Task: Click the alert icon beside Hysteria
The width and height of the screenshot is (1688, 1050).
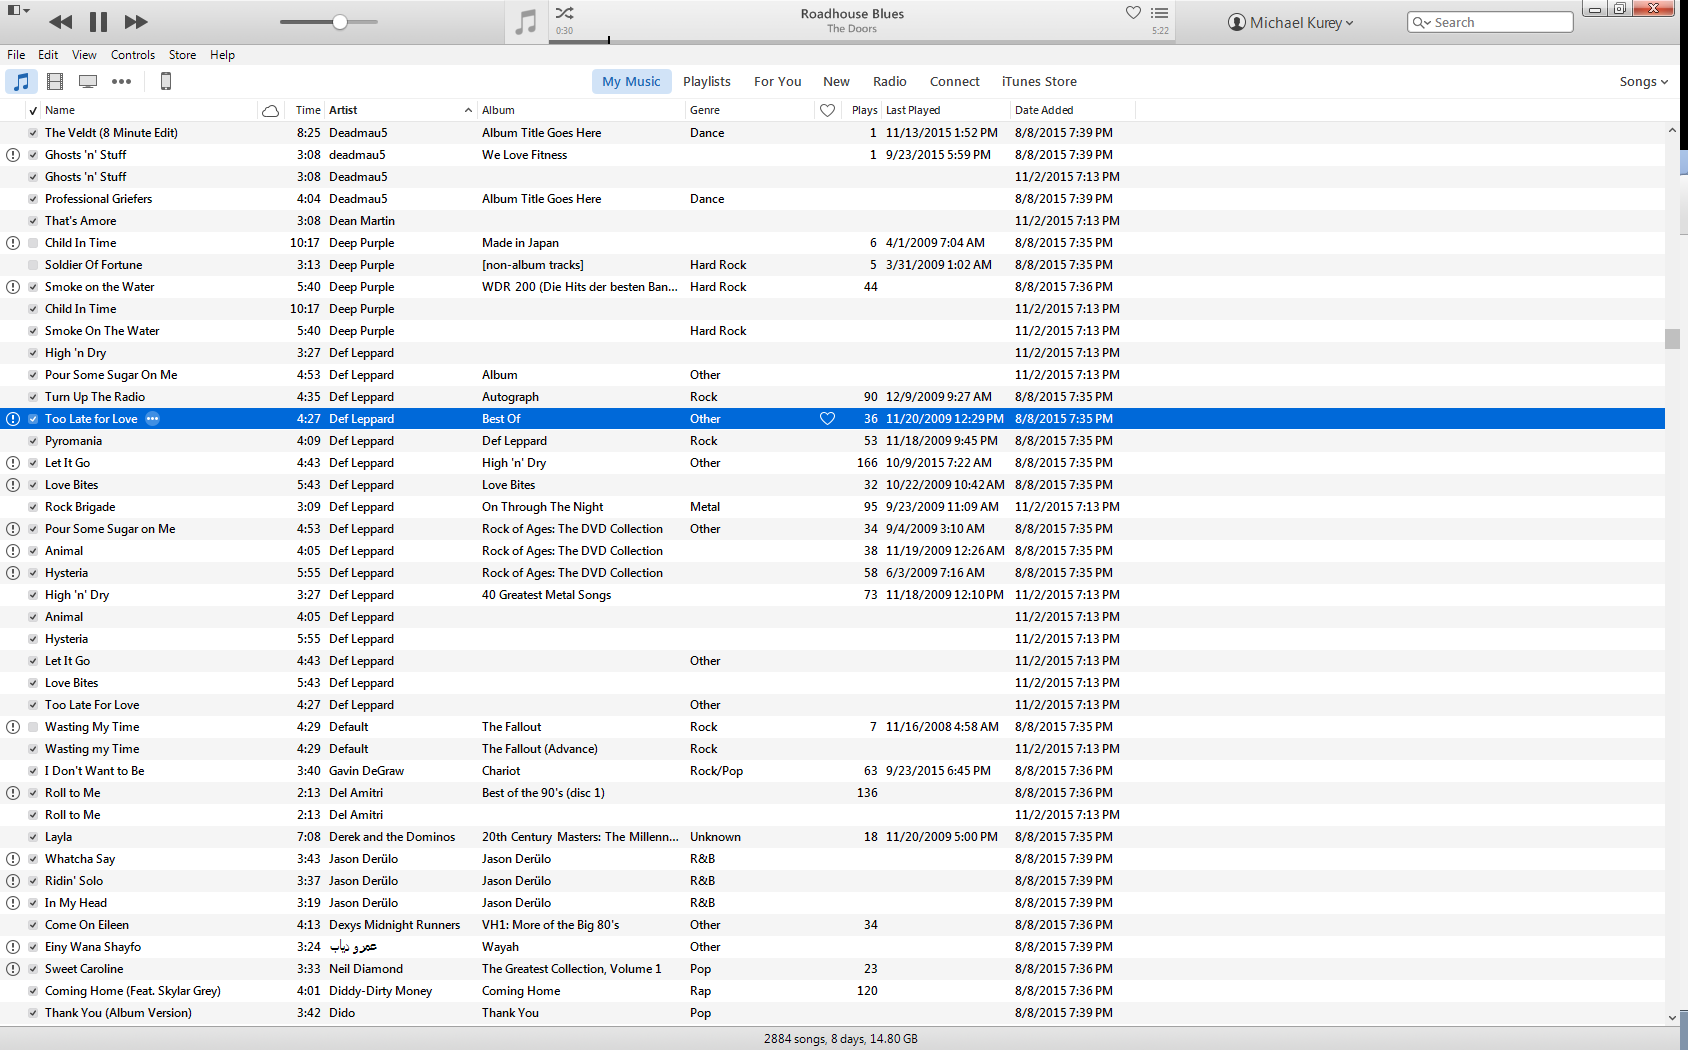Action: click(x=13, y=573)
